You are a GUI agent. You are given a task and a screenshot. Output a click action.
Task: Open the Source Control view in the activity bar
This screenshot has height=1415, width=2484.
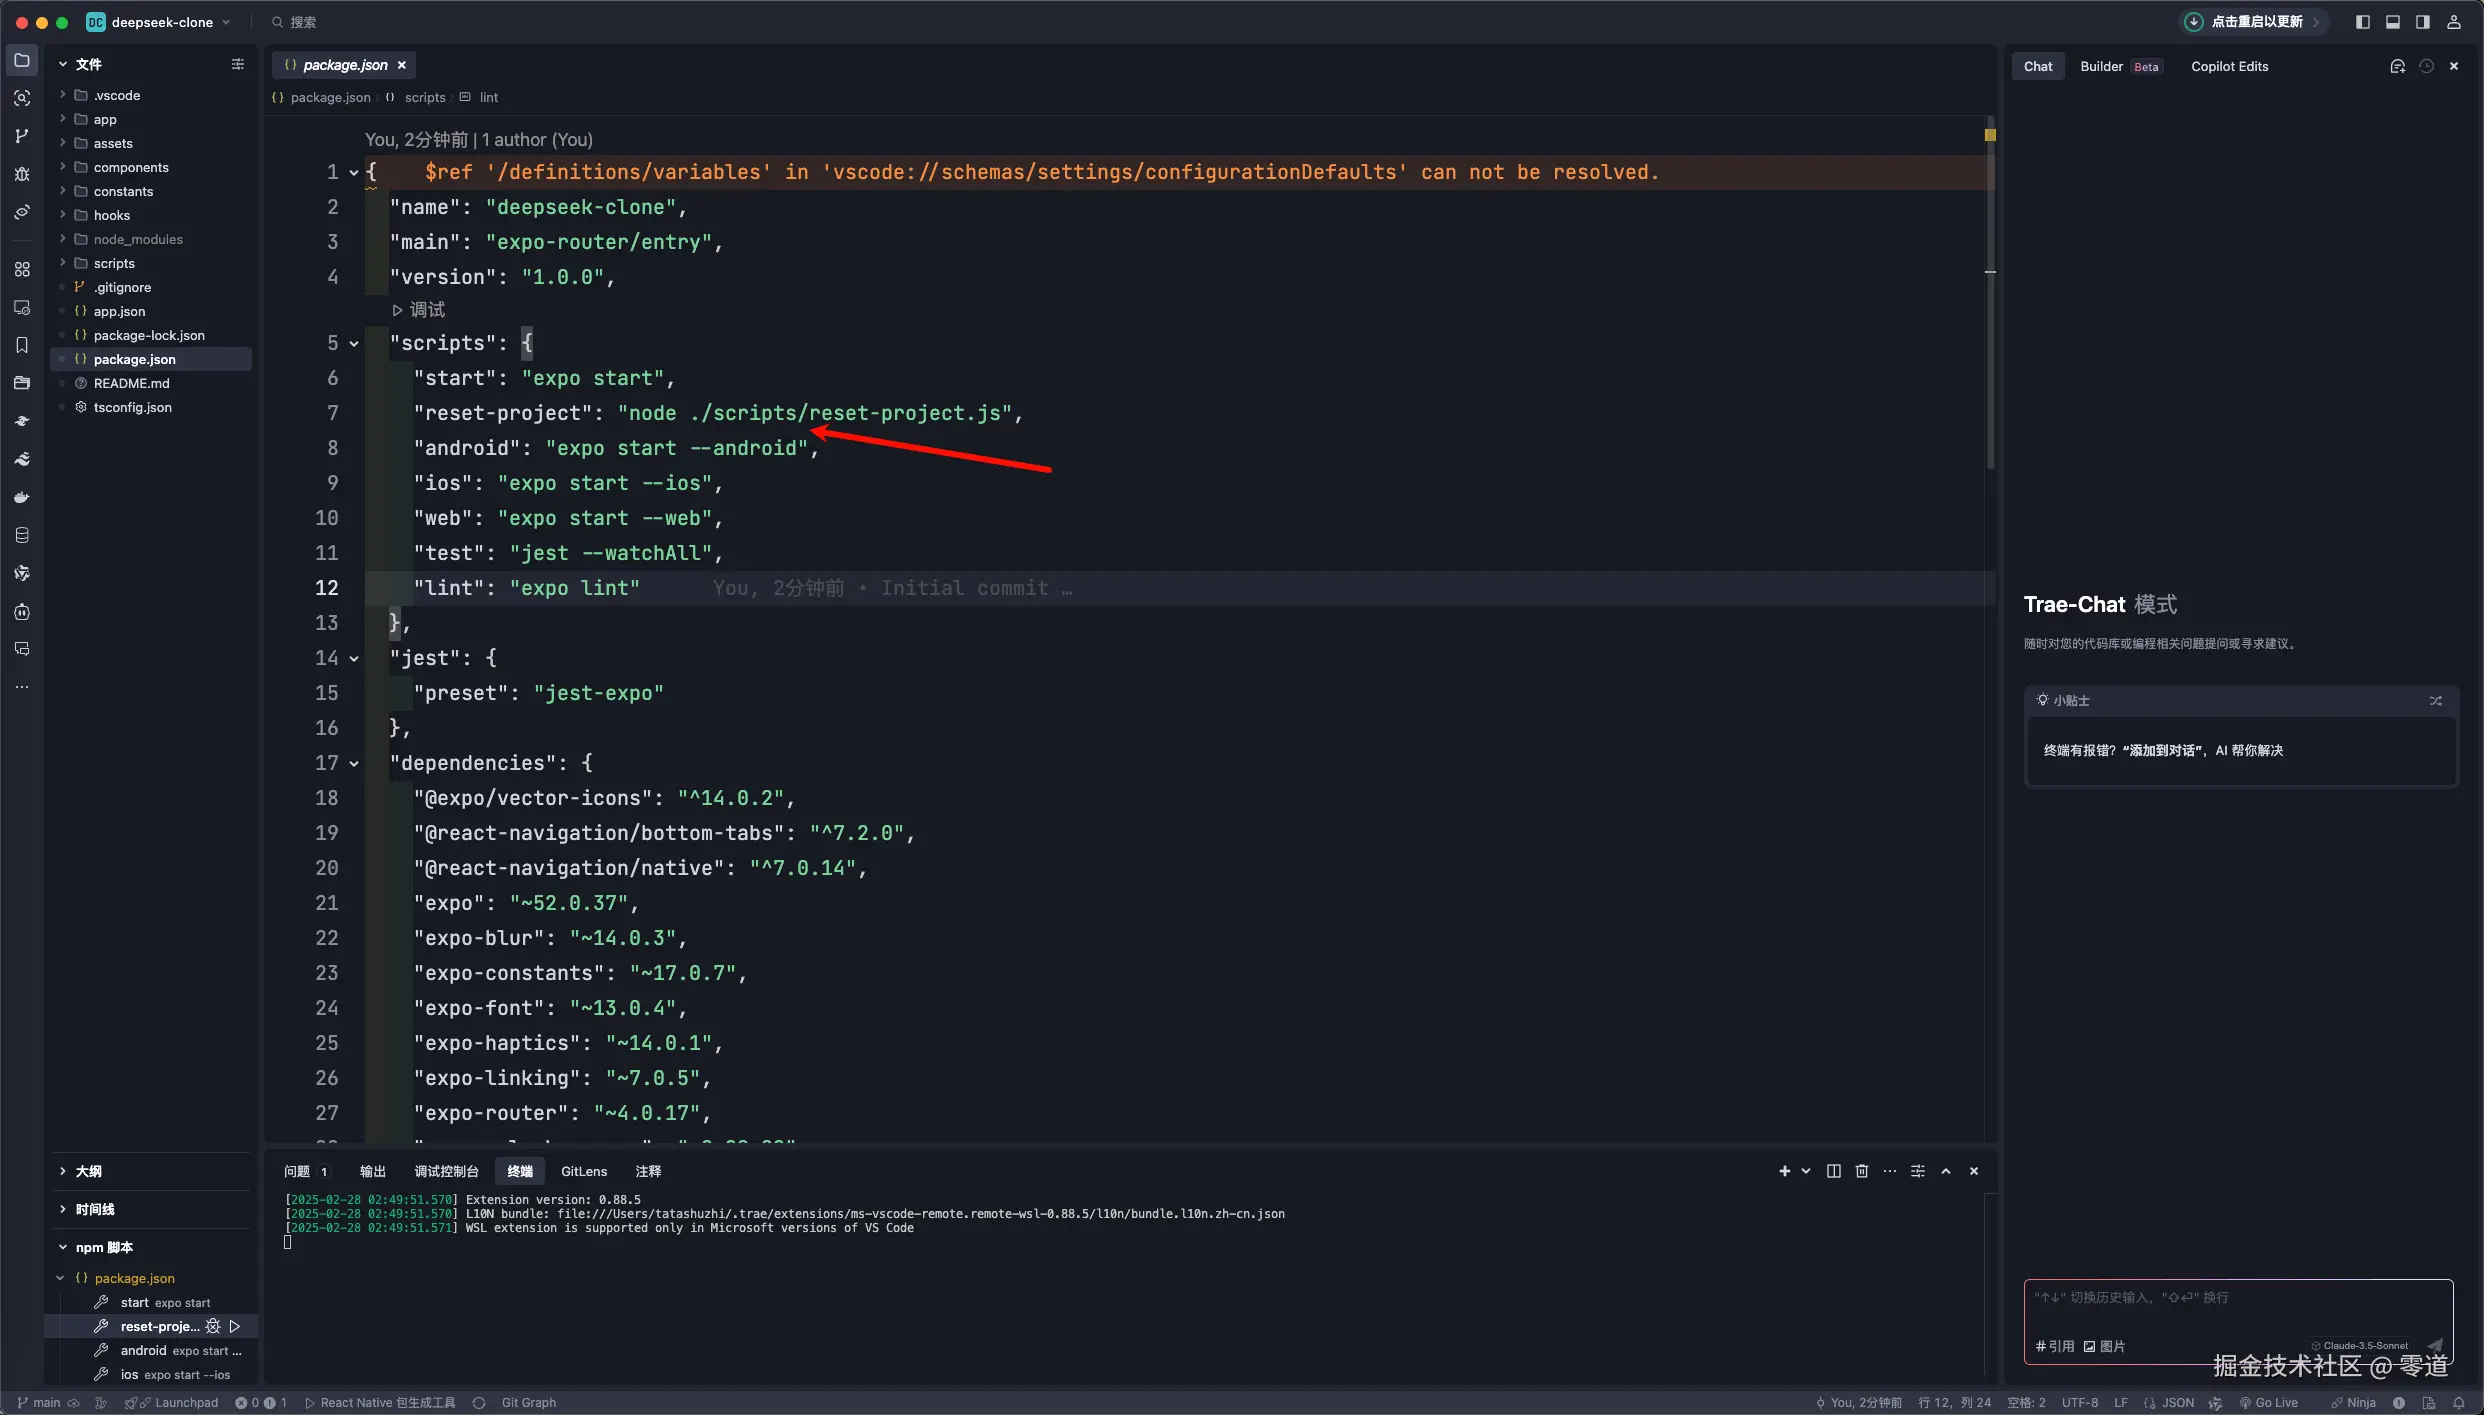(x=22, y=136)
